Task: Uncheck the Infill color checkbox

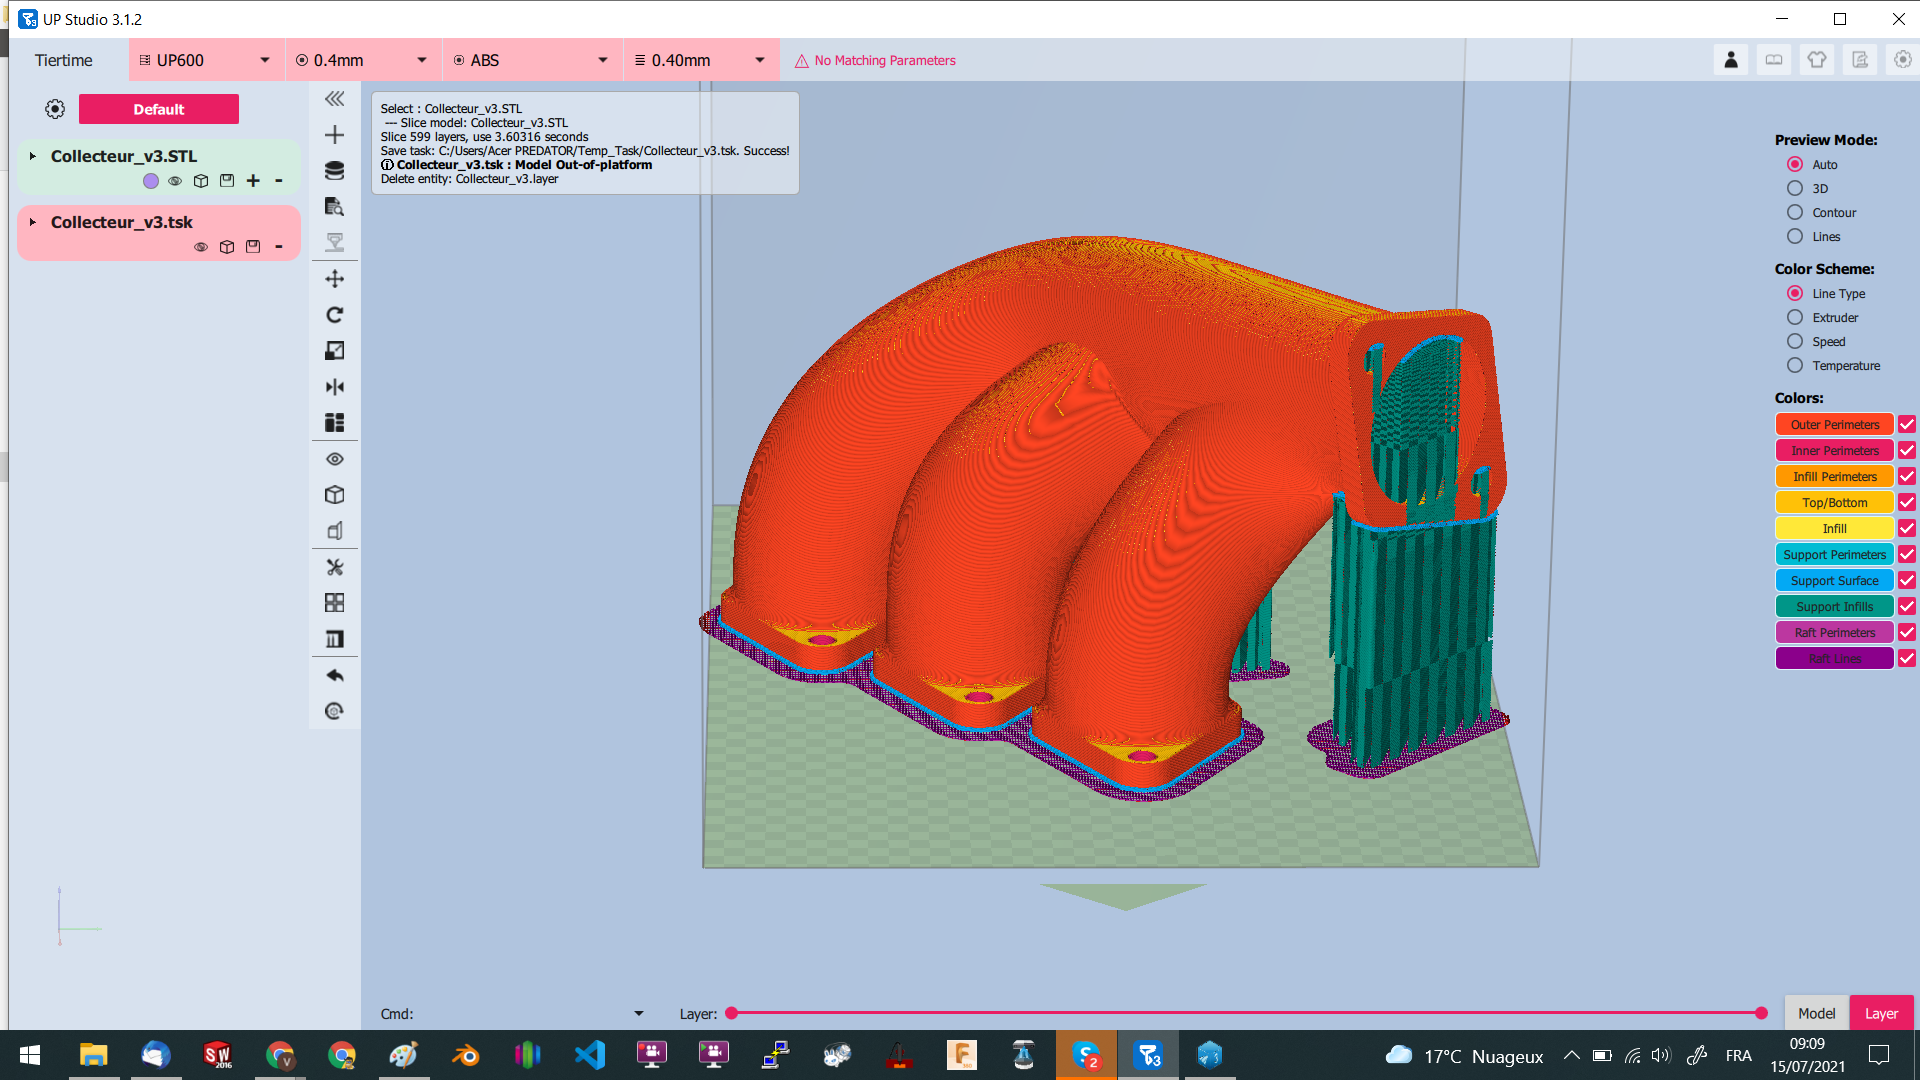Action: point(1907,528)
